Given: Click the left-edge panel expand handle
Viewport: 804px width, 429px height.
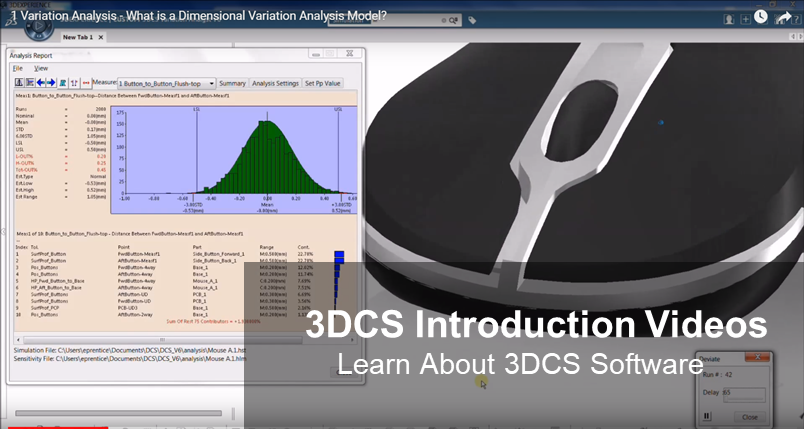Looking at the screenshot, I should coord(2,232).
